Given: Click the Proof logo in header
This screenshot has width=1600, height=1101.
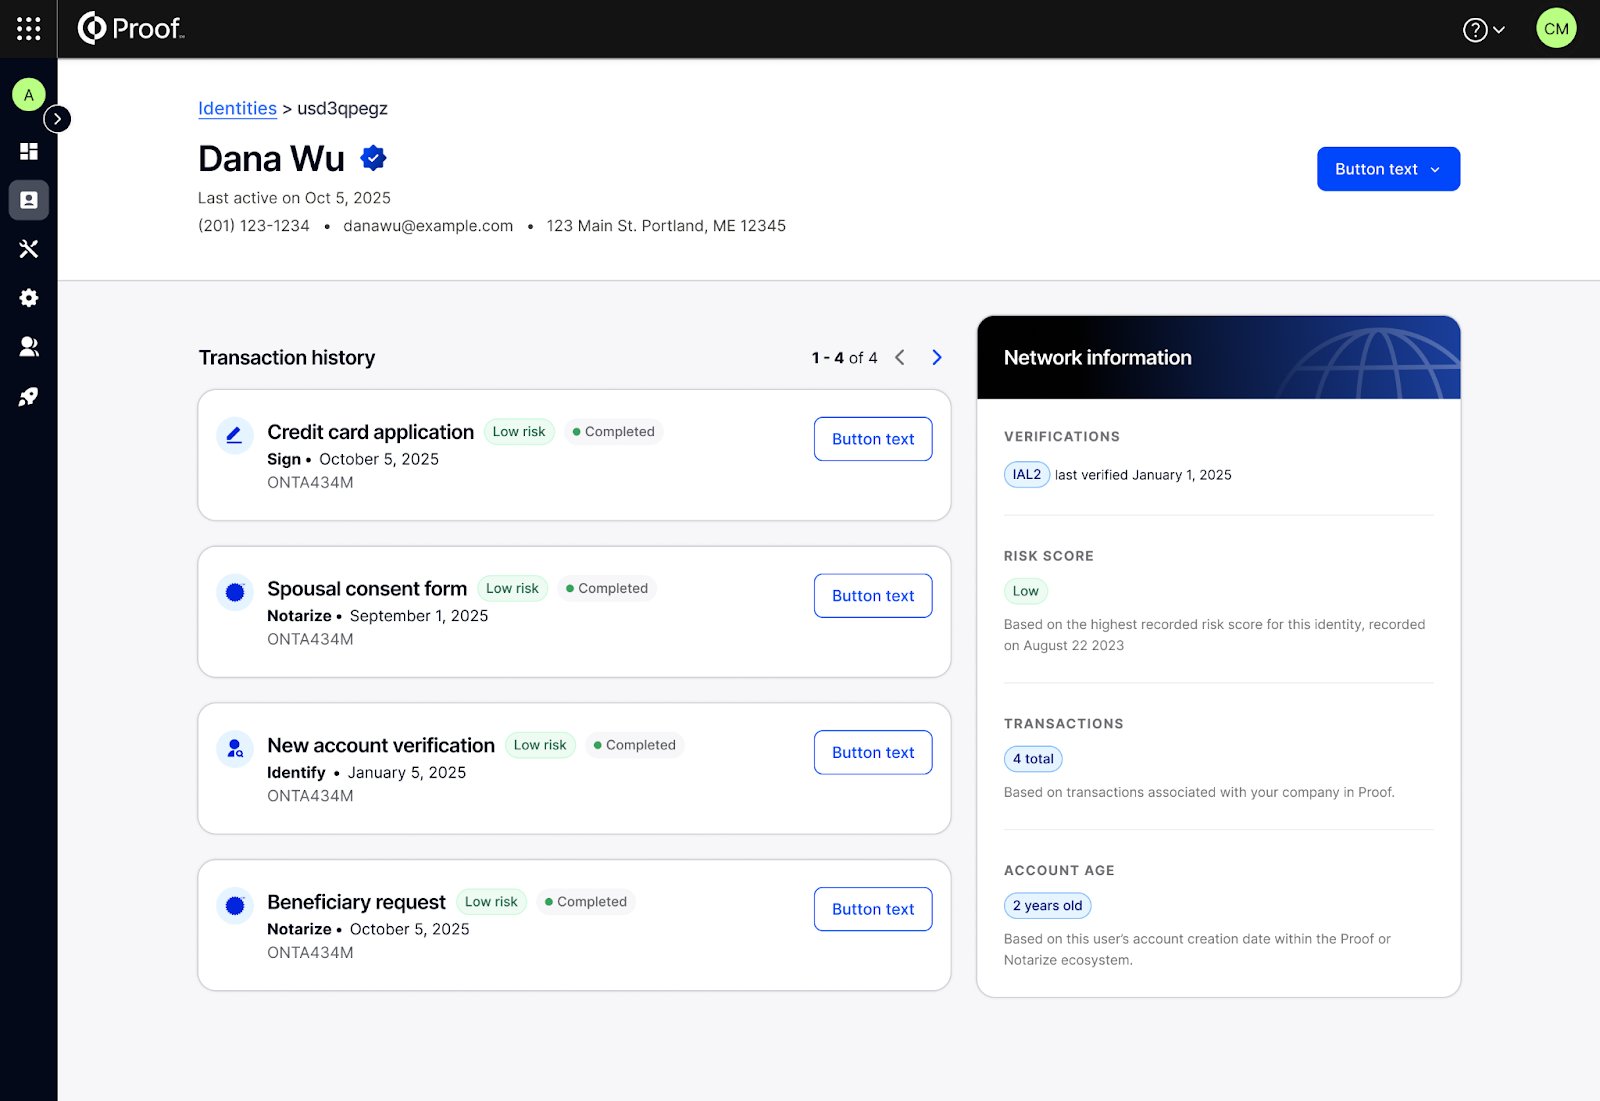Looking at the screenshot, I should pyautogui.click(x=131, y=28).
